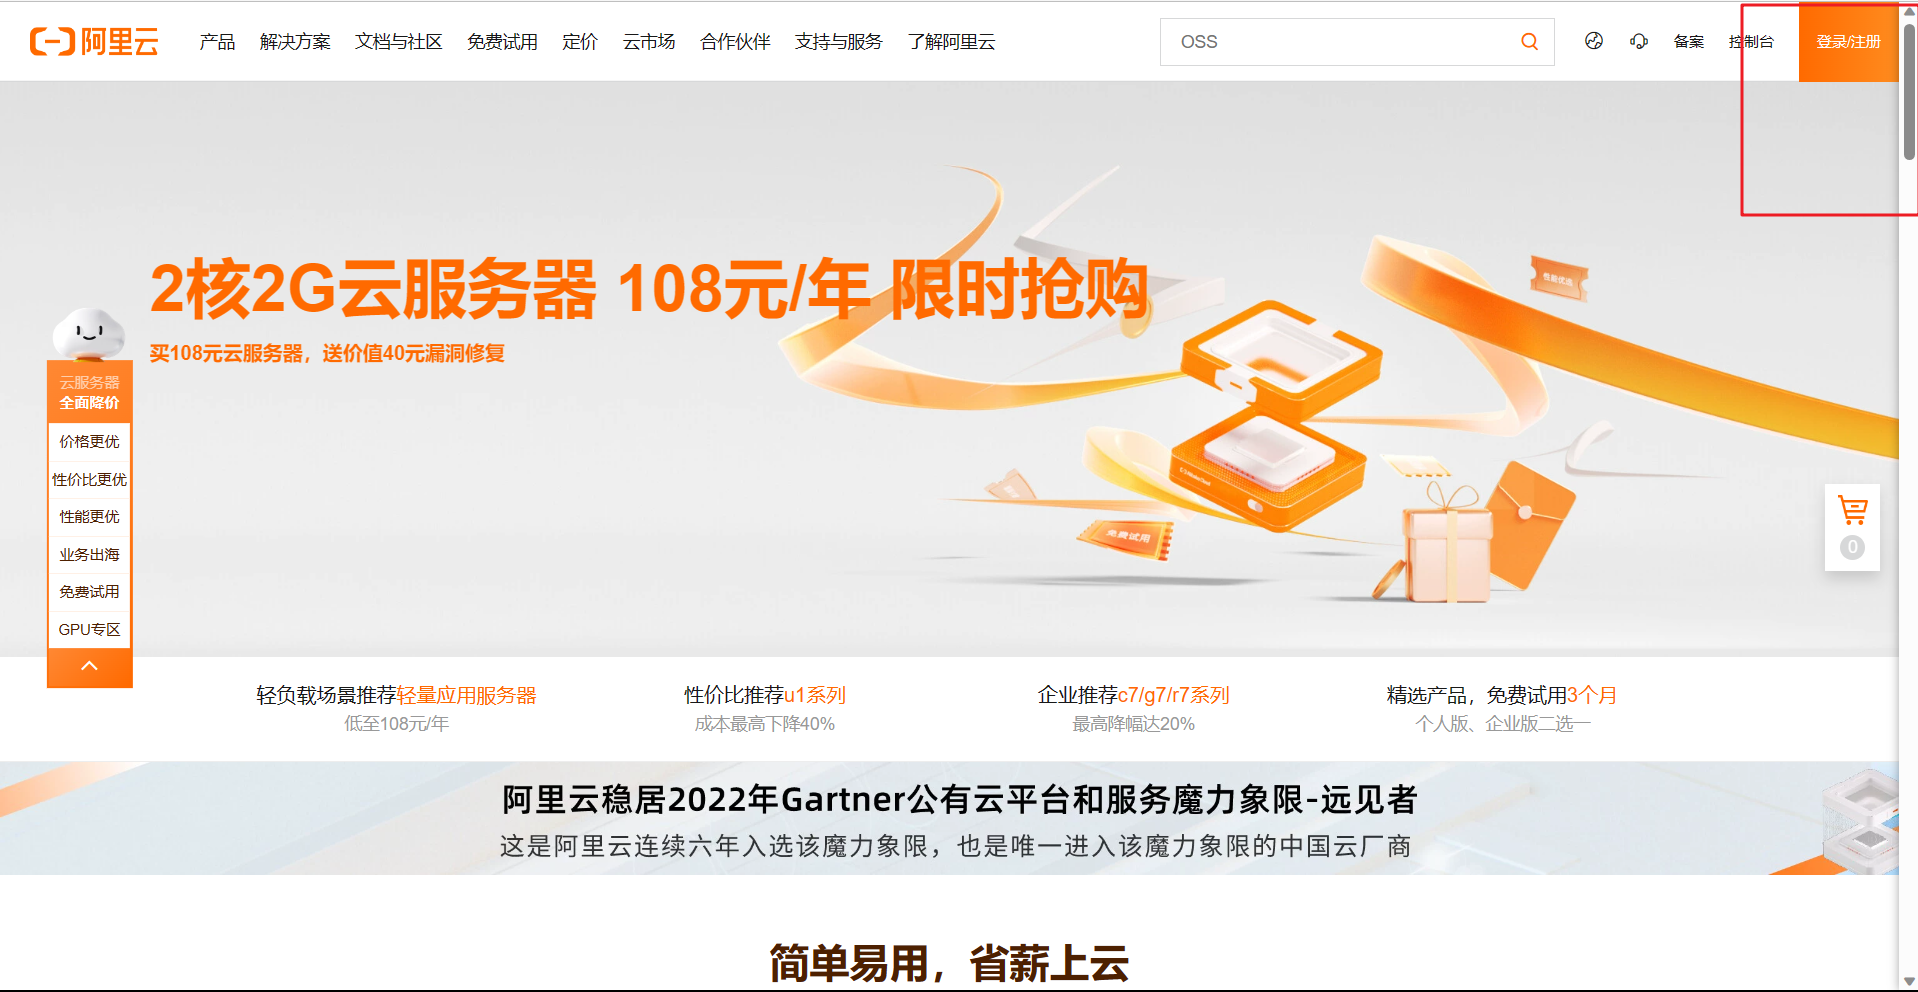The height and width of the screenshot is (992, 1918).
Task: Click the 云服务器 全面降价 sidebar header
Action: pyautogui.click(x=89, y=392)
